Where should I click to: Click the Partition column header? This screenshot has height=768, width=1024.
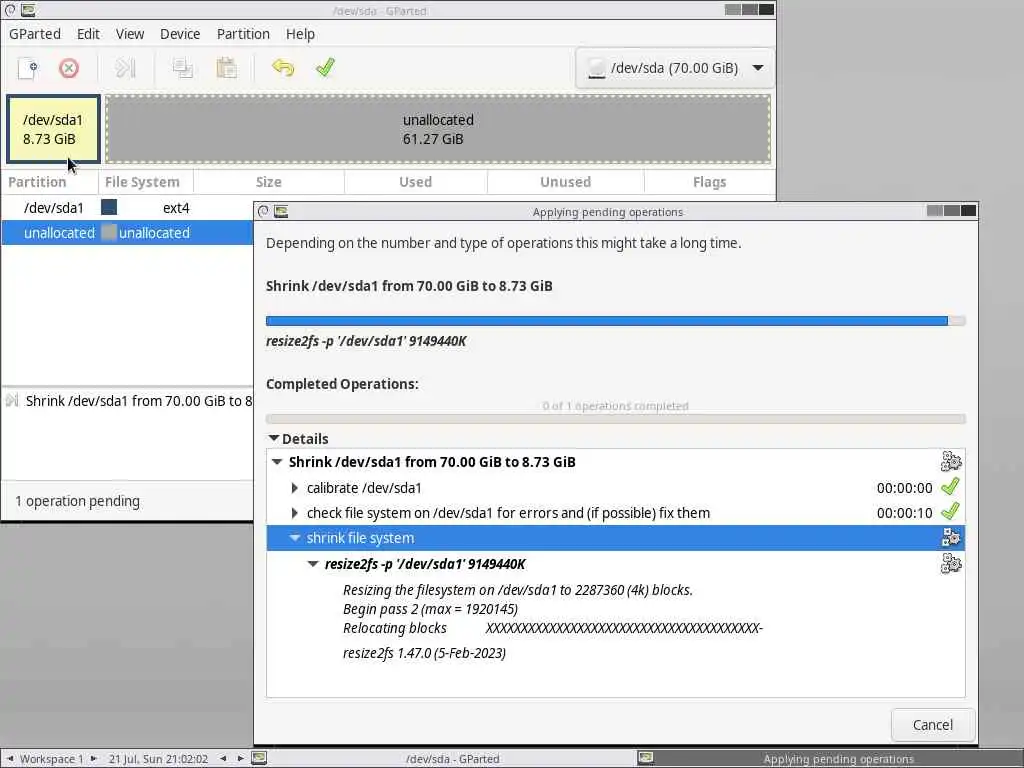coord(50,182)
